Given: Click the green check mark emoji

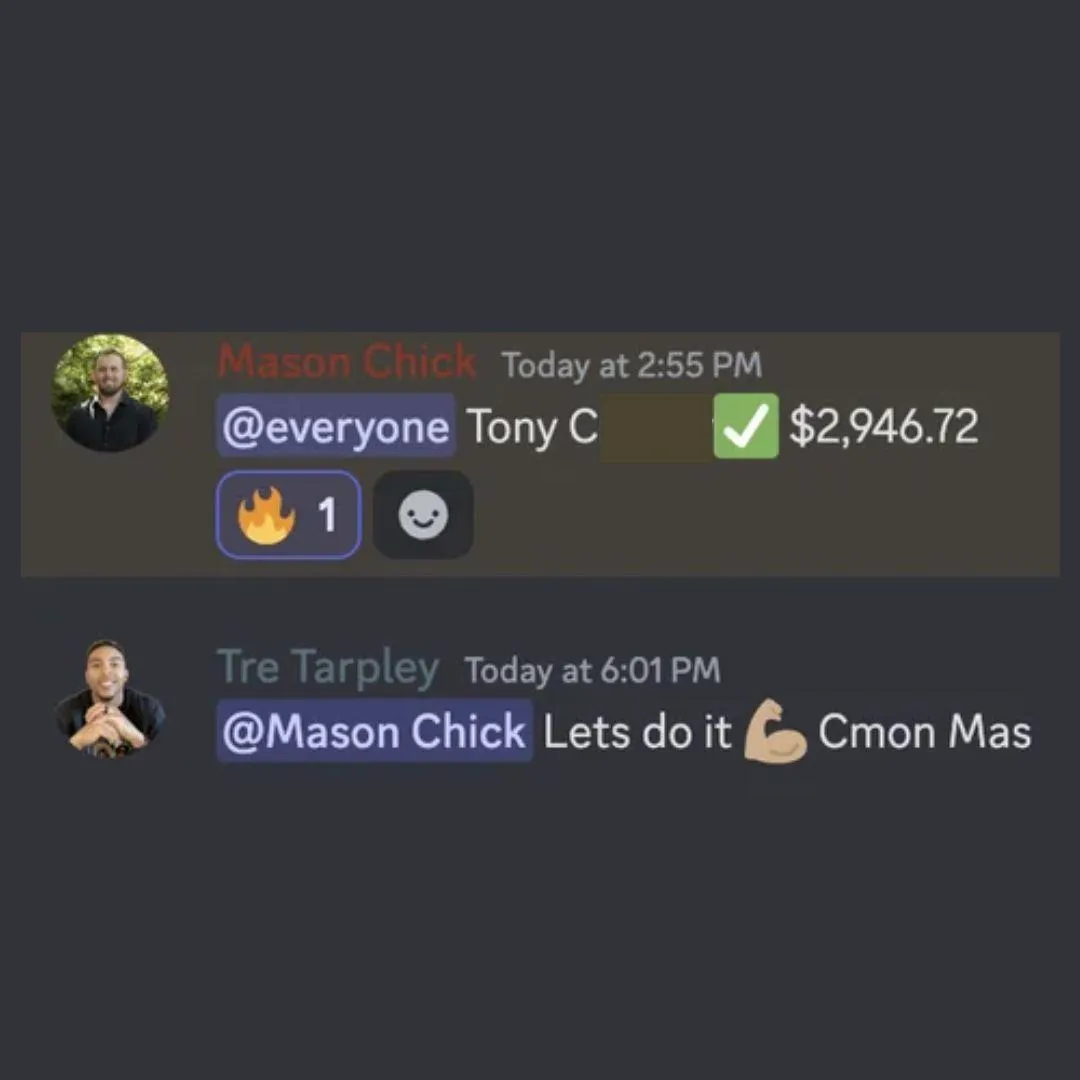Looking at the screenshot, I should (x=746, y=426).
